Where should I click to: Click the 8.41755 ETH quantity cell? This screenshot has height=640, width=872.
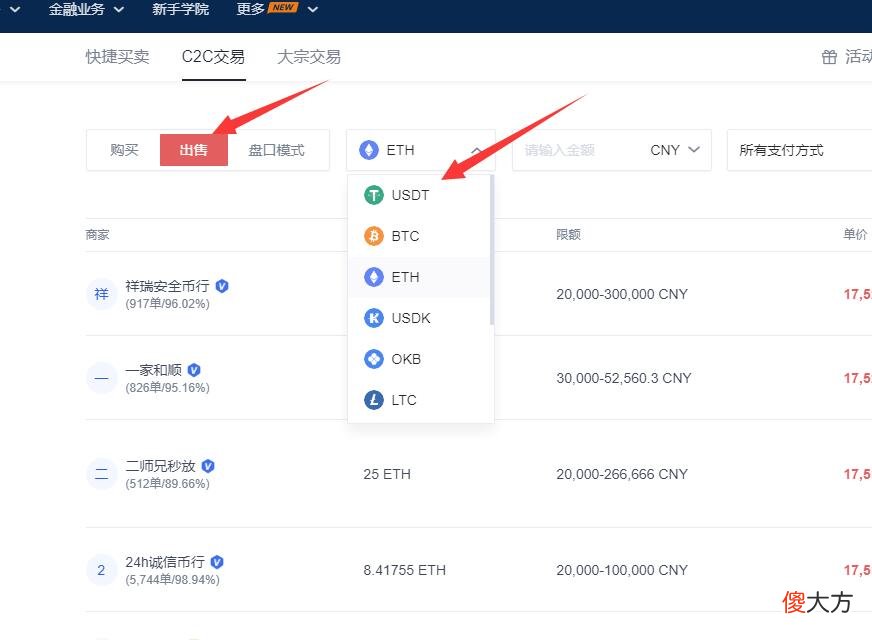(x=405, y=570)
